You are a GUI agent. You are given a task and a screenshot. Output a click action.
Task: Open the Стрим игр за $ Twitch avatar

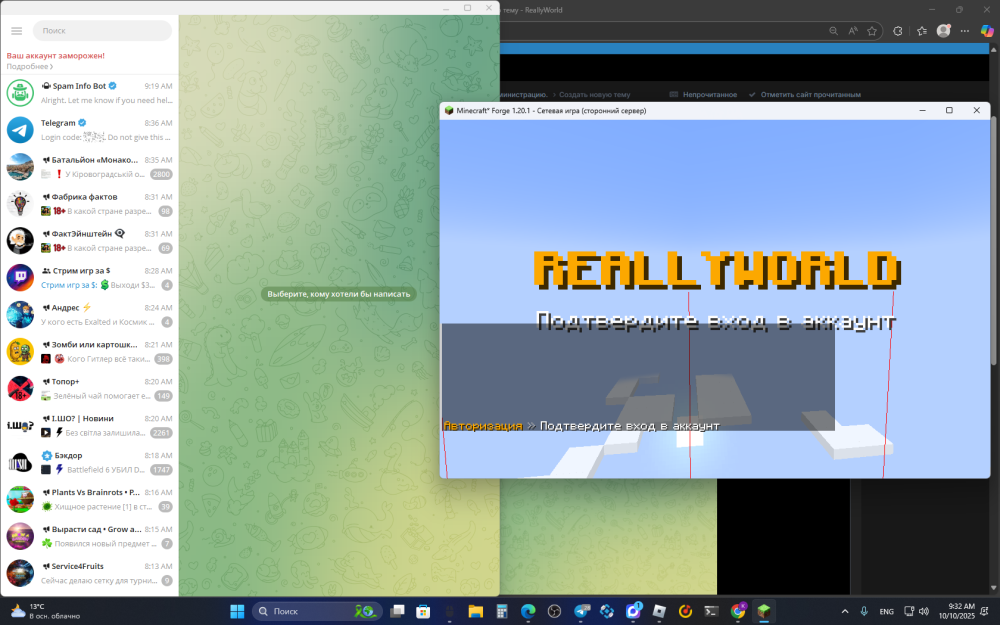point(20,278)
